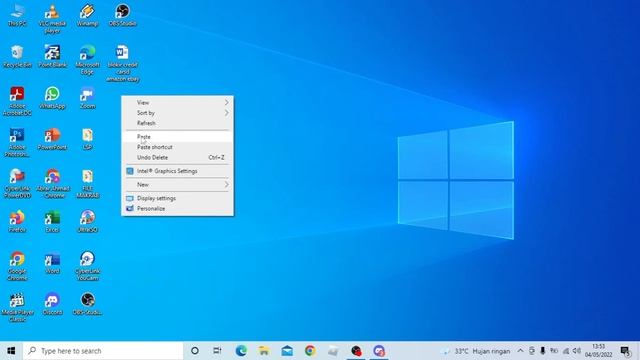
Task: Expand the Sort by submenu
Action: point(178,113)
